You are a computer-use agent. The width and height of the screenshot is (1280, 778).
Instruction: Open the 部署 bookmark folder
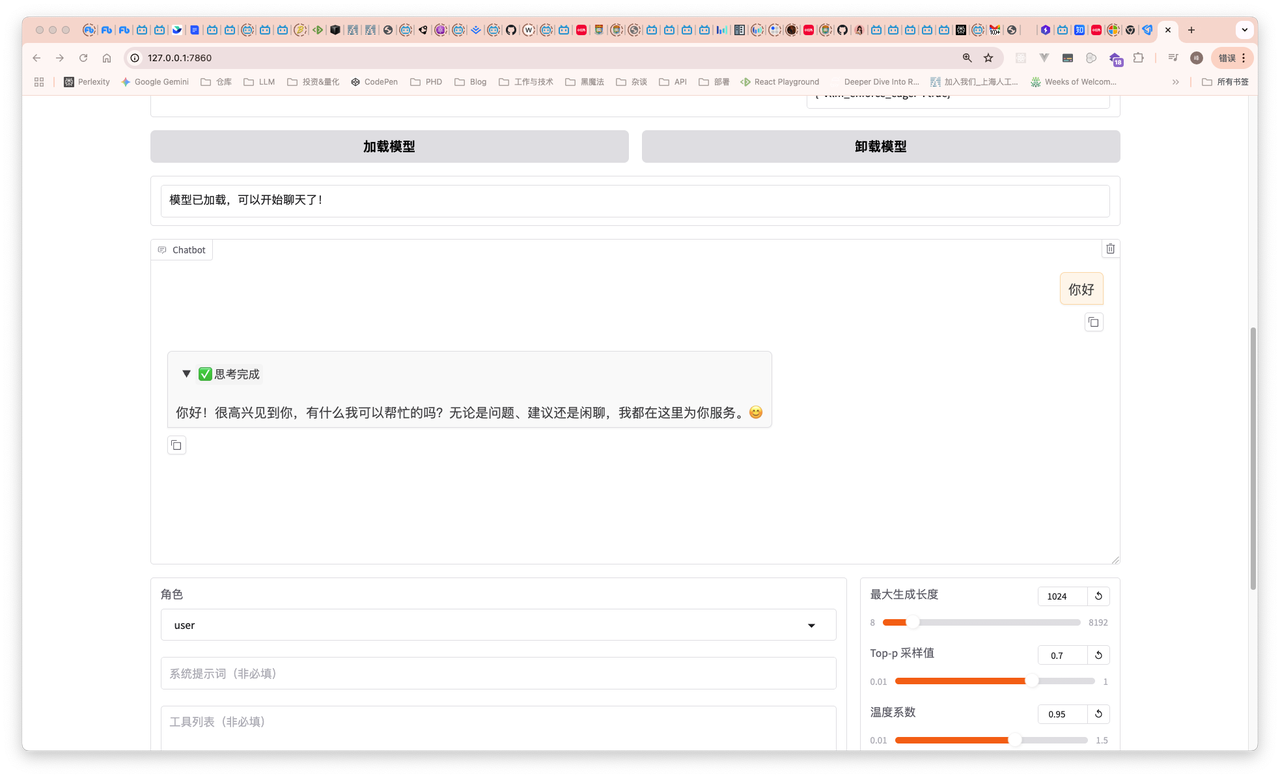point(714,82)
